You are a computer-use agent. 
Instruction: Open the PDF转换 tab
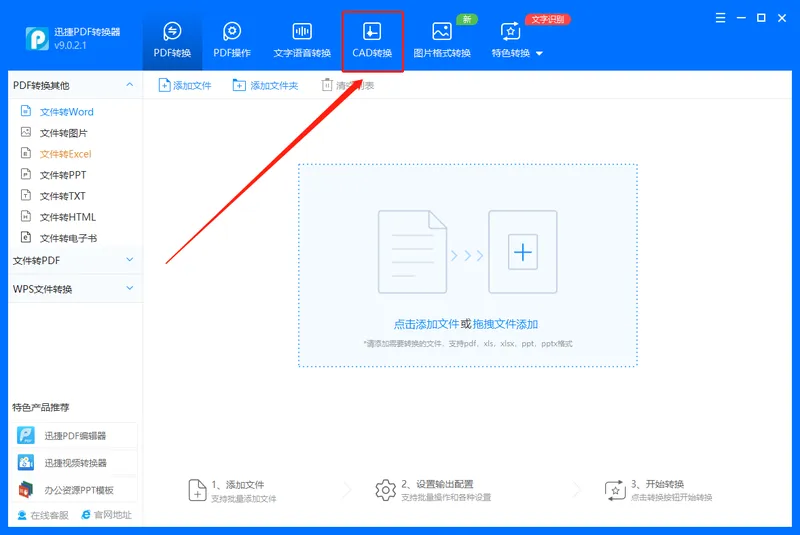point(172,40)
